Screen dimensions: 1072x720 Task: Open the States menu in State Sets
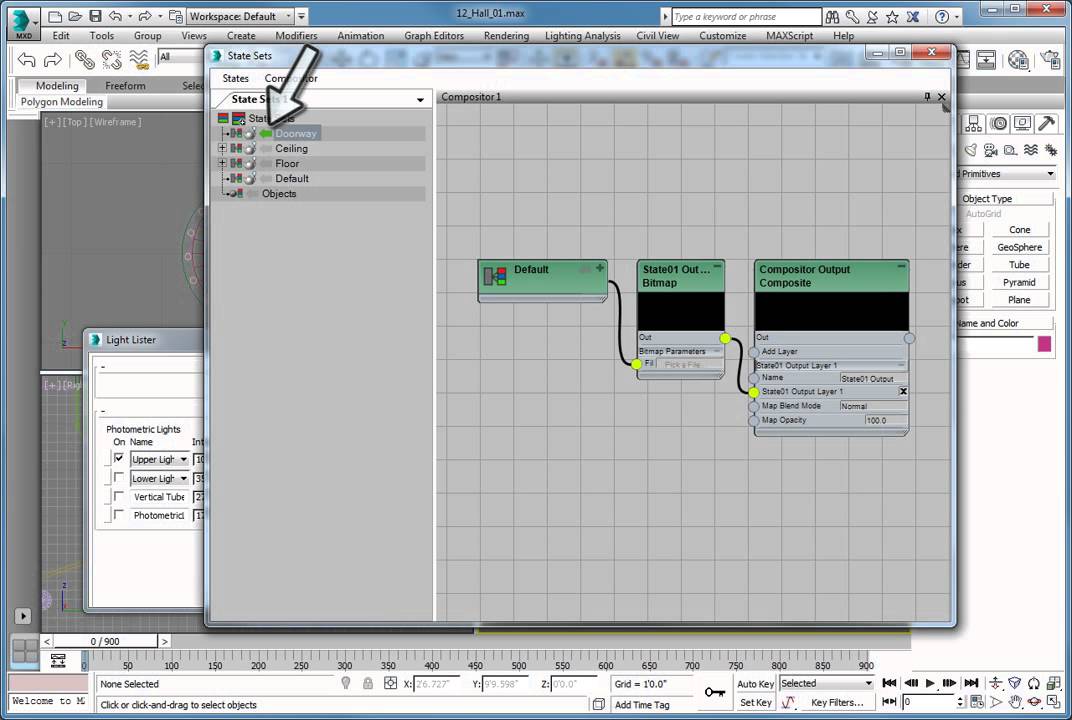coord(235,79)
